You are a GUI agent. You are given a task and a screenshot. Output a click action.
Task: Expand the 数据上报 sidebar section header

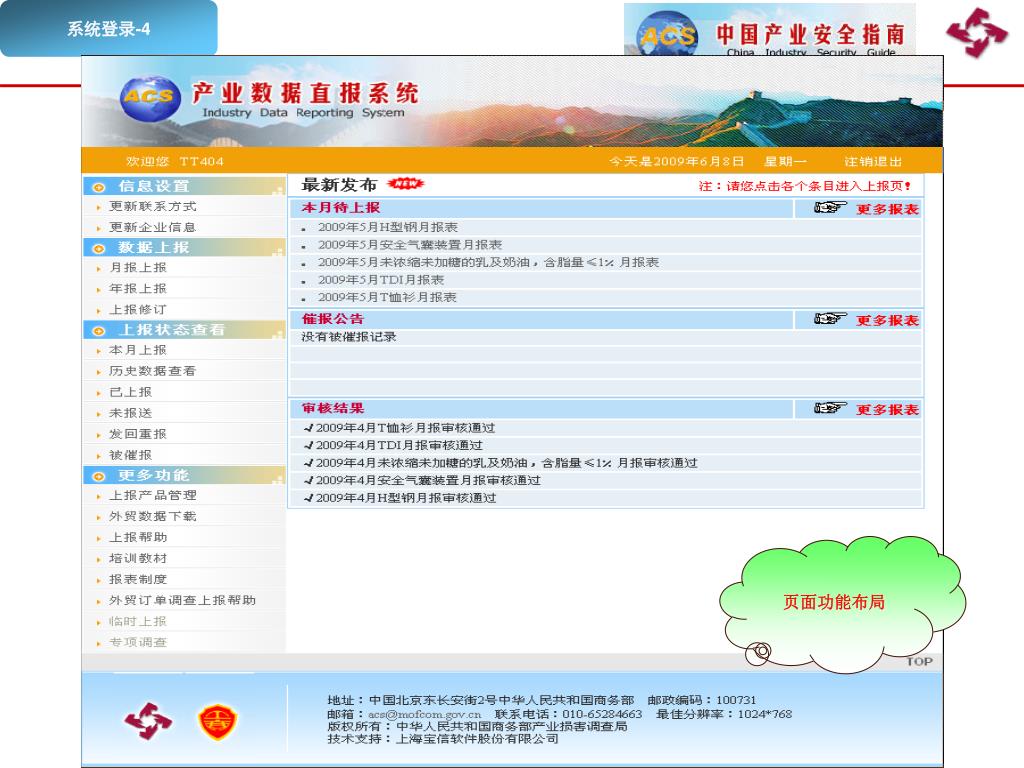153,247
